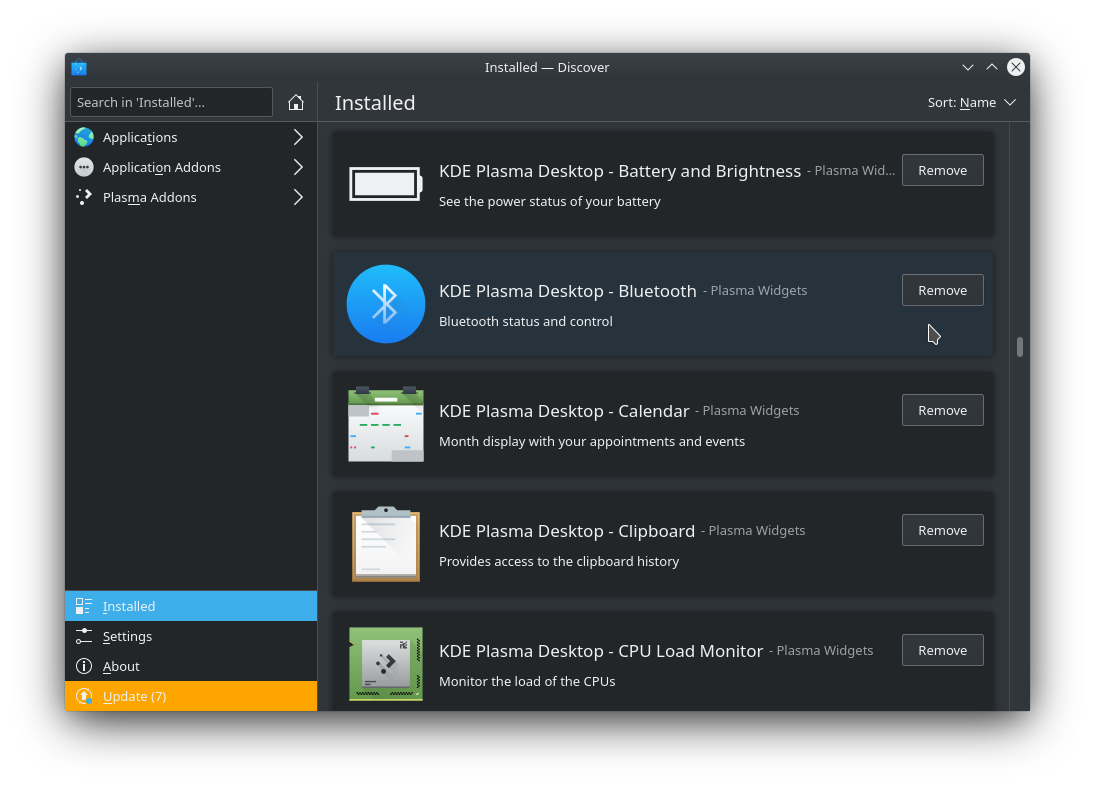1095x788 pixels.
Task: Expand the Applications category chevron
Action: point(298,137)
